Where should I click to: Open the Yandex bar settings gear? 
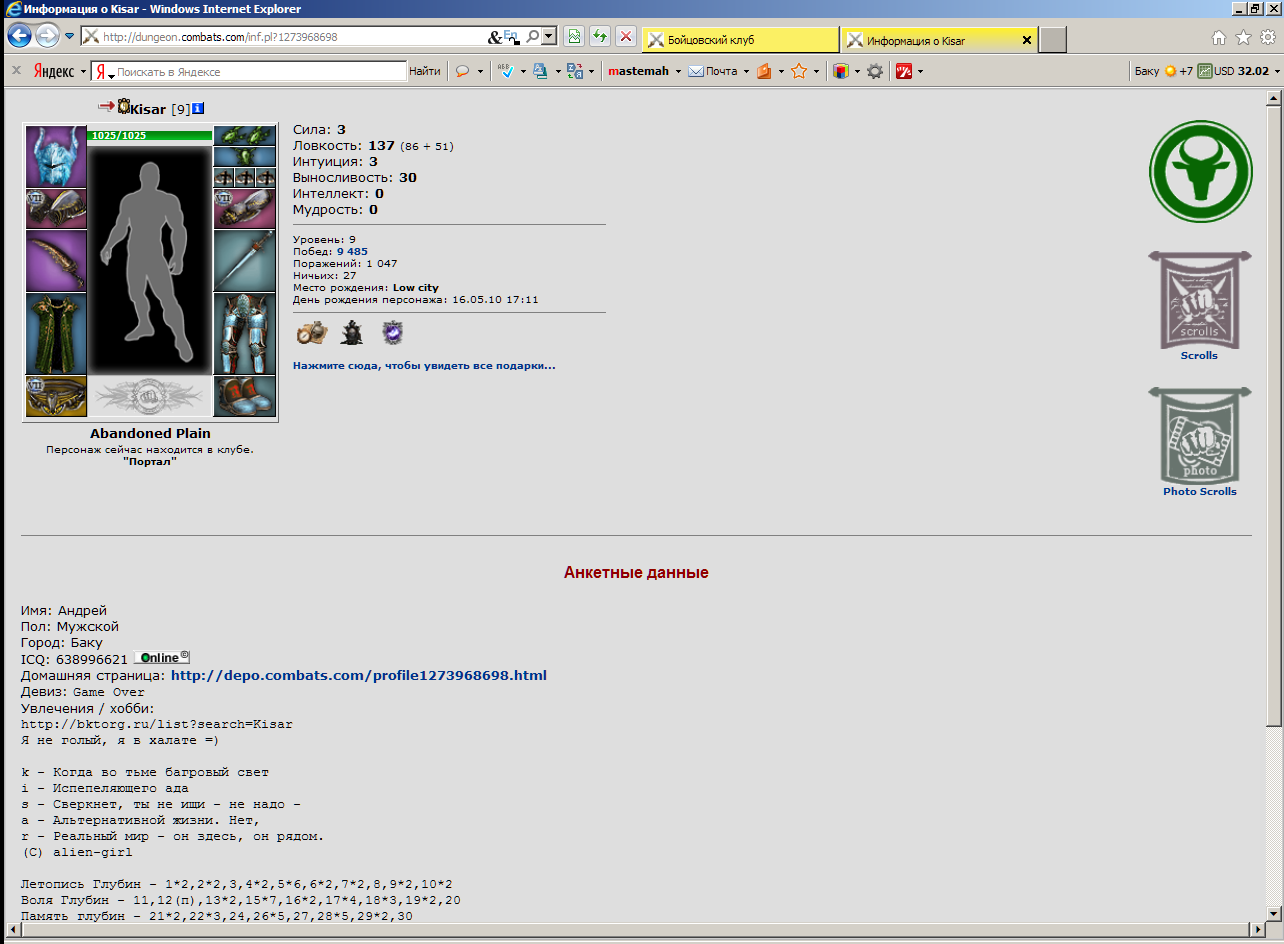(x=875, y=71)
